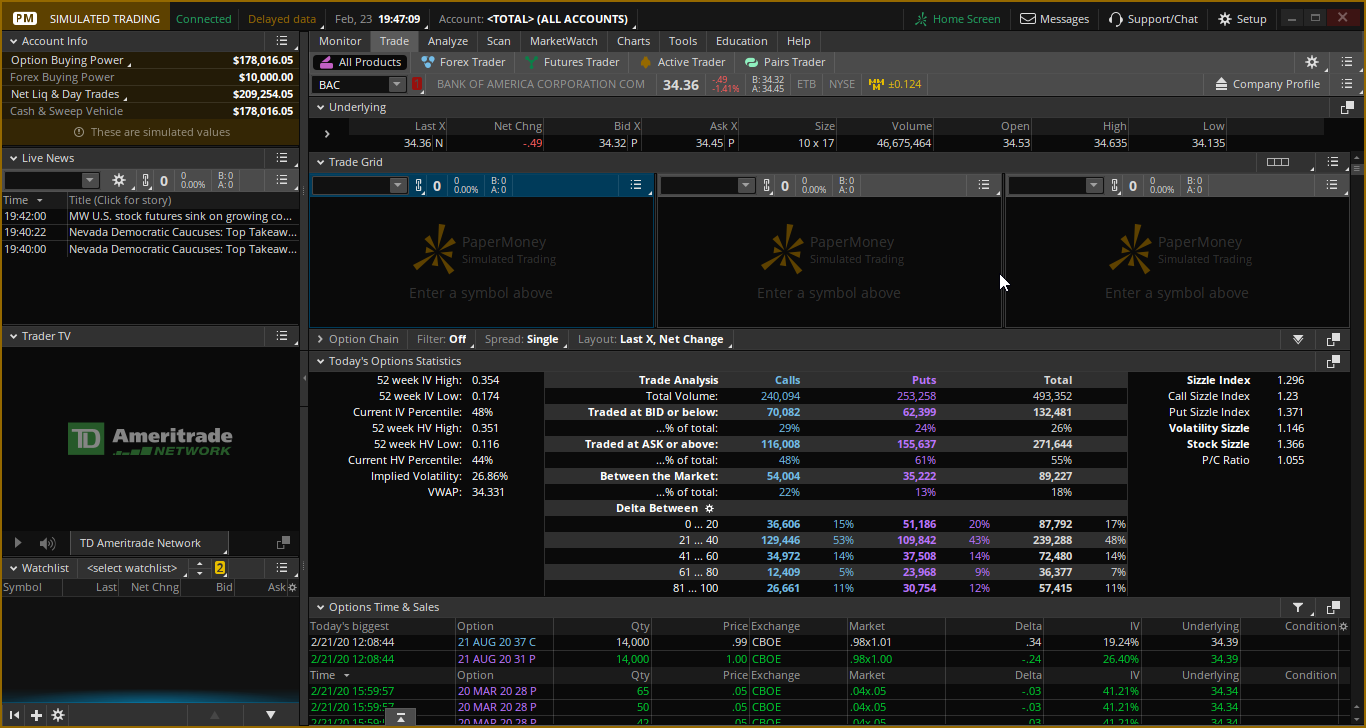Open the Spread: Single dropdown
The height and width of the screenshot is (728, 1366).
click(522, 339)
